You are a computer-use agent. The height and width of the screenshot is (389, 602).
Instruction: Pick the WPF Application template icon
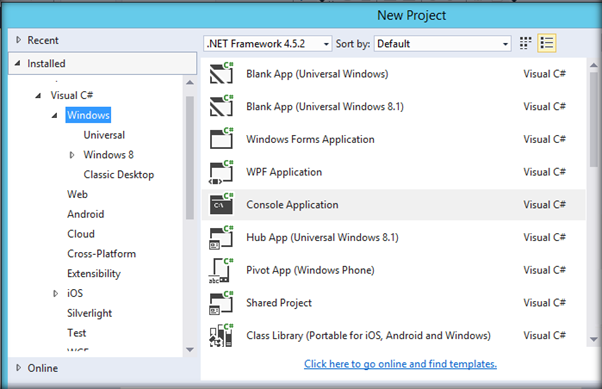pos(222,172)
